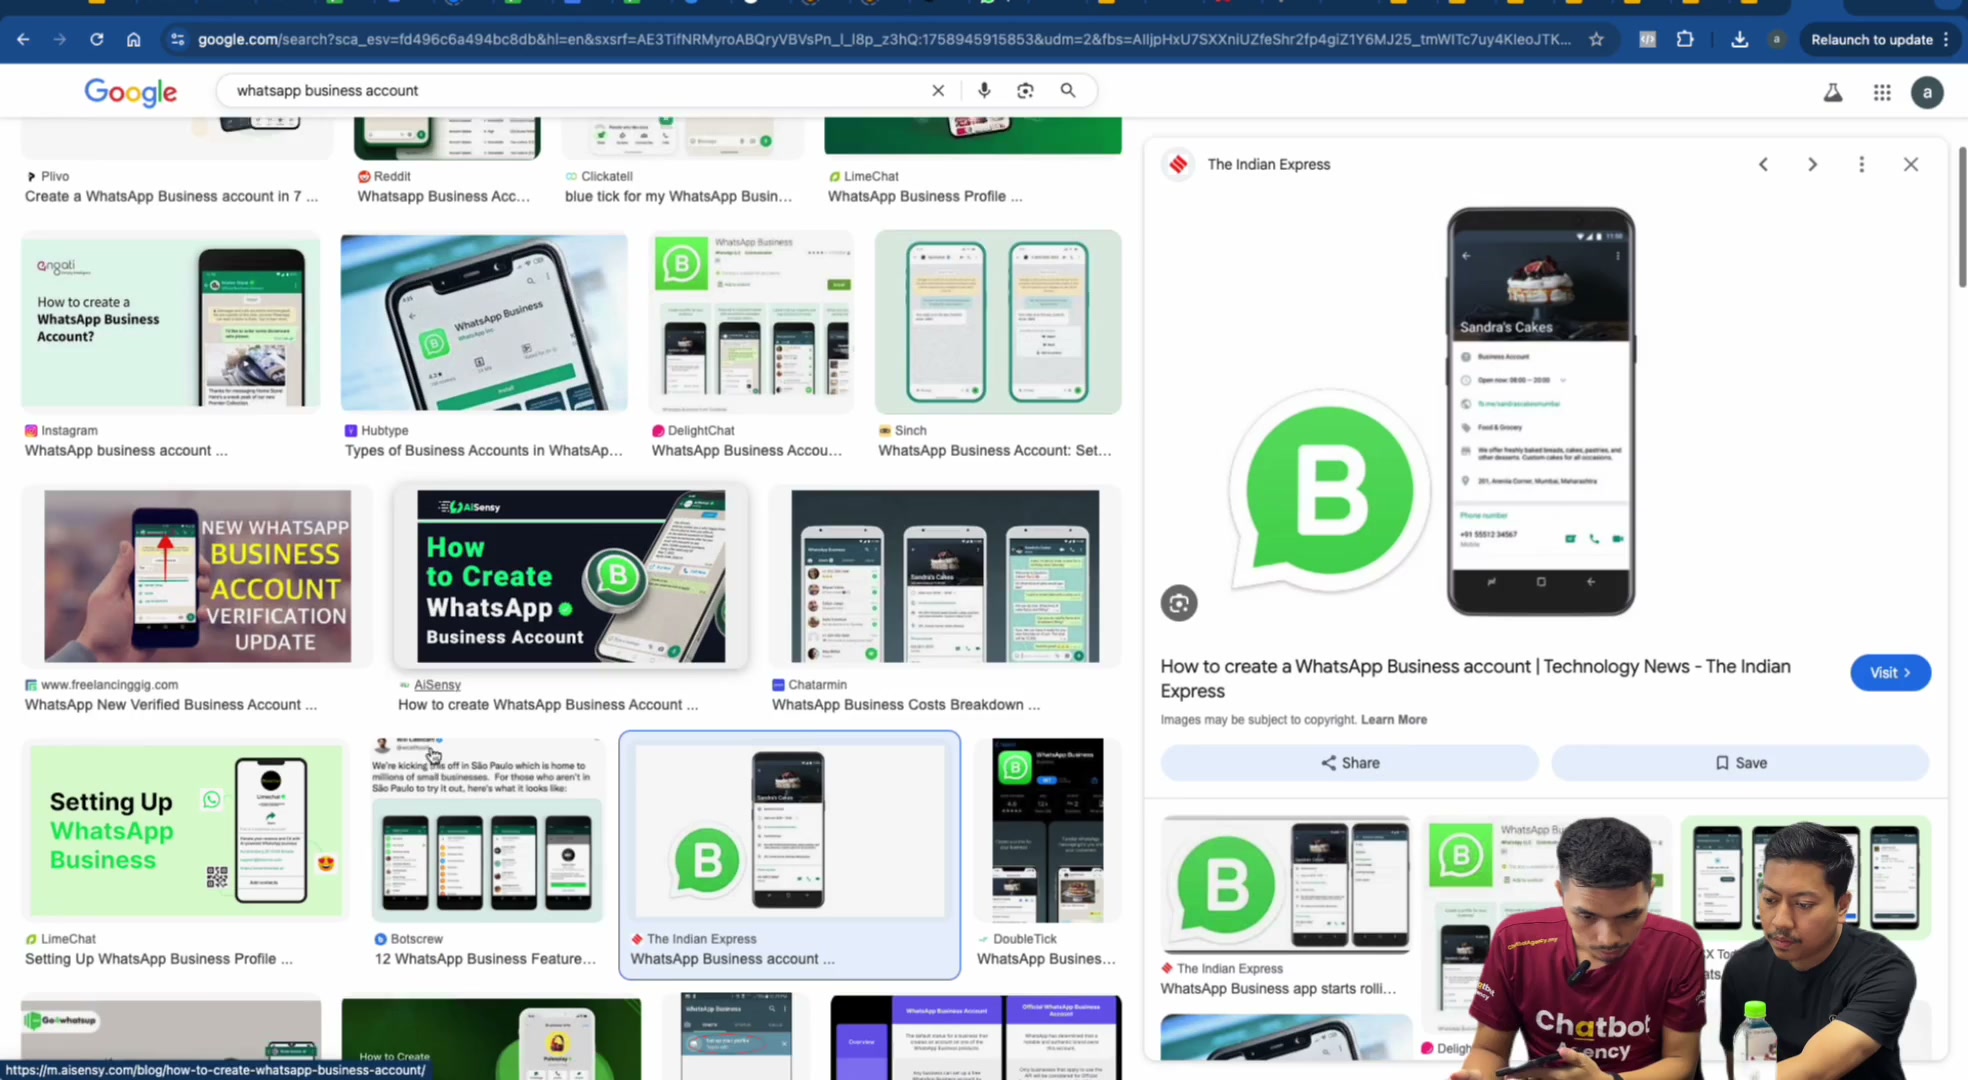Viewport: 1968px width, 1080px height.
Task: Save the image to collections
Action: pos(1740,762)
